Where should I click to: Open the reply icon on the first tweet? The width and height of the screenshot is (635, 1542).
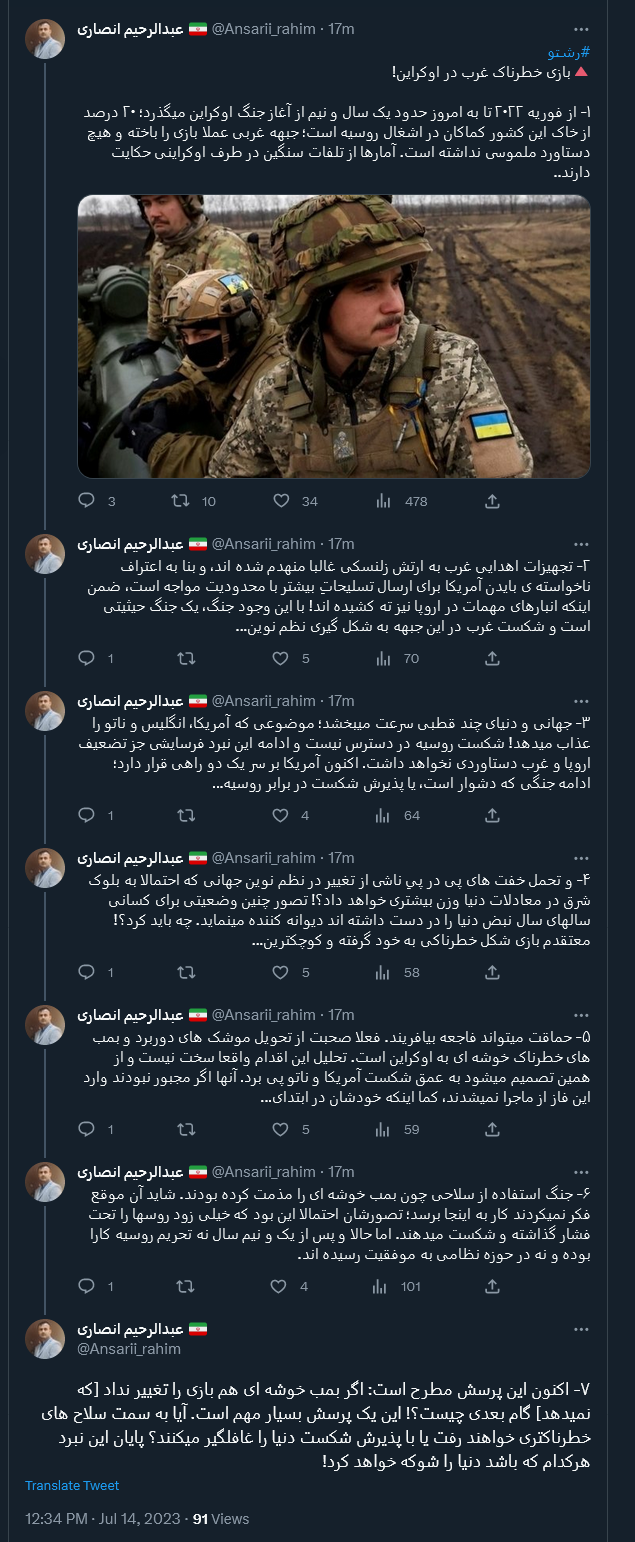(85, 500)
